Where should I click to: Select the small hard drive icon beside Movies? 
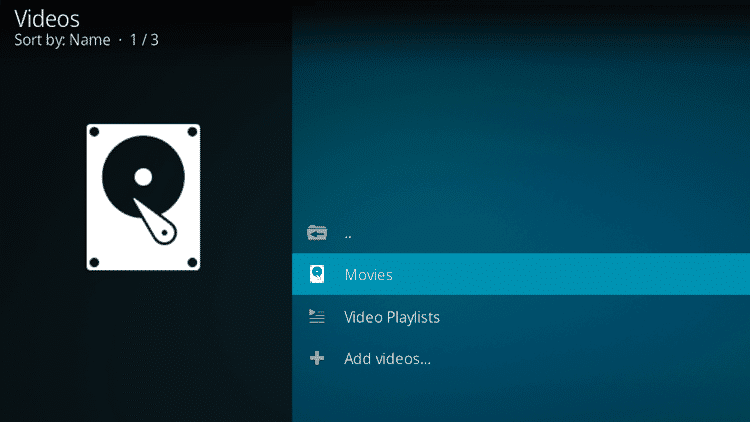[x=317, y=274]
